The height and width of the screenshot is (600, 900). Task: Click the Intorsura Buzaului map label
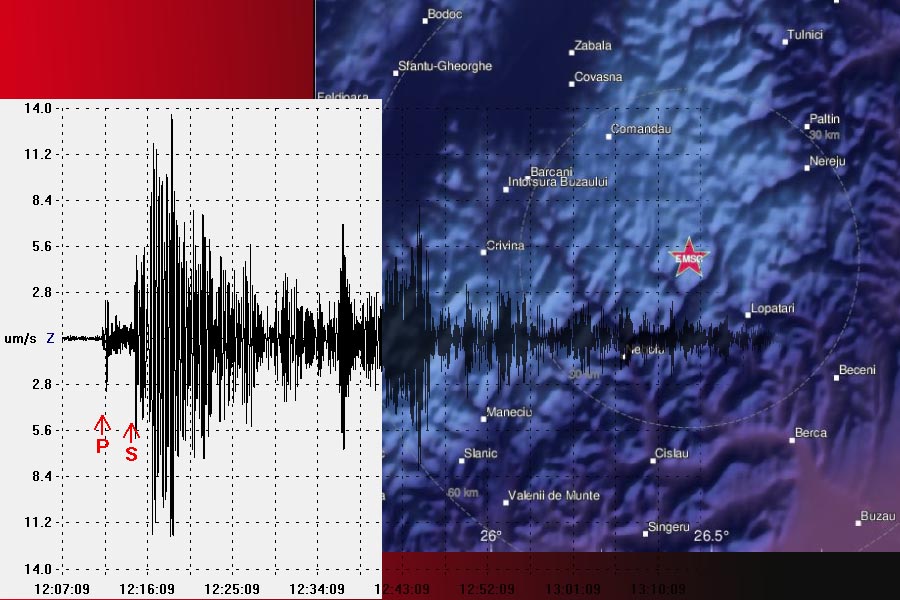tap(557, 182)
